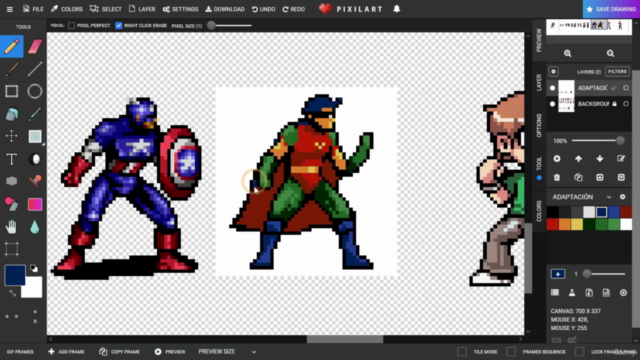Viewport: 640px width, 360px height.
Task: Choose the Color Picker eyedropper tool
Action: point(35,114)
